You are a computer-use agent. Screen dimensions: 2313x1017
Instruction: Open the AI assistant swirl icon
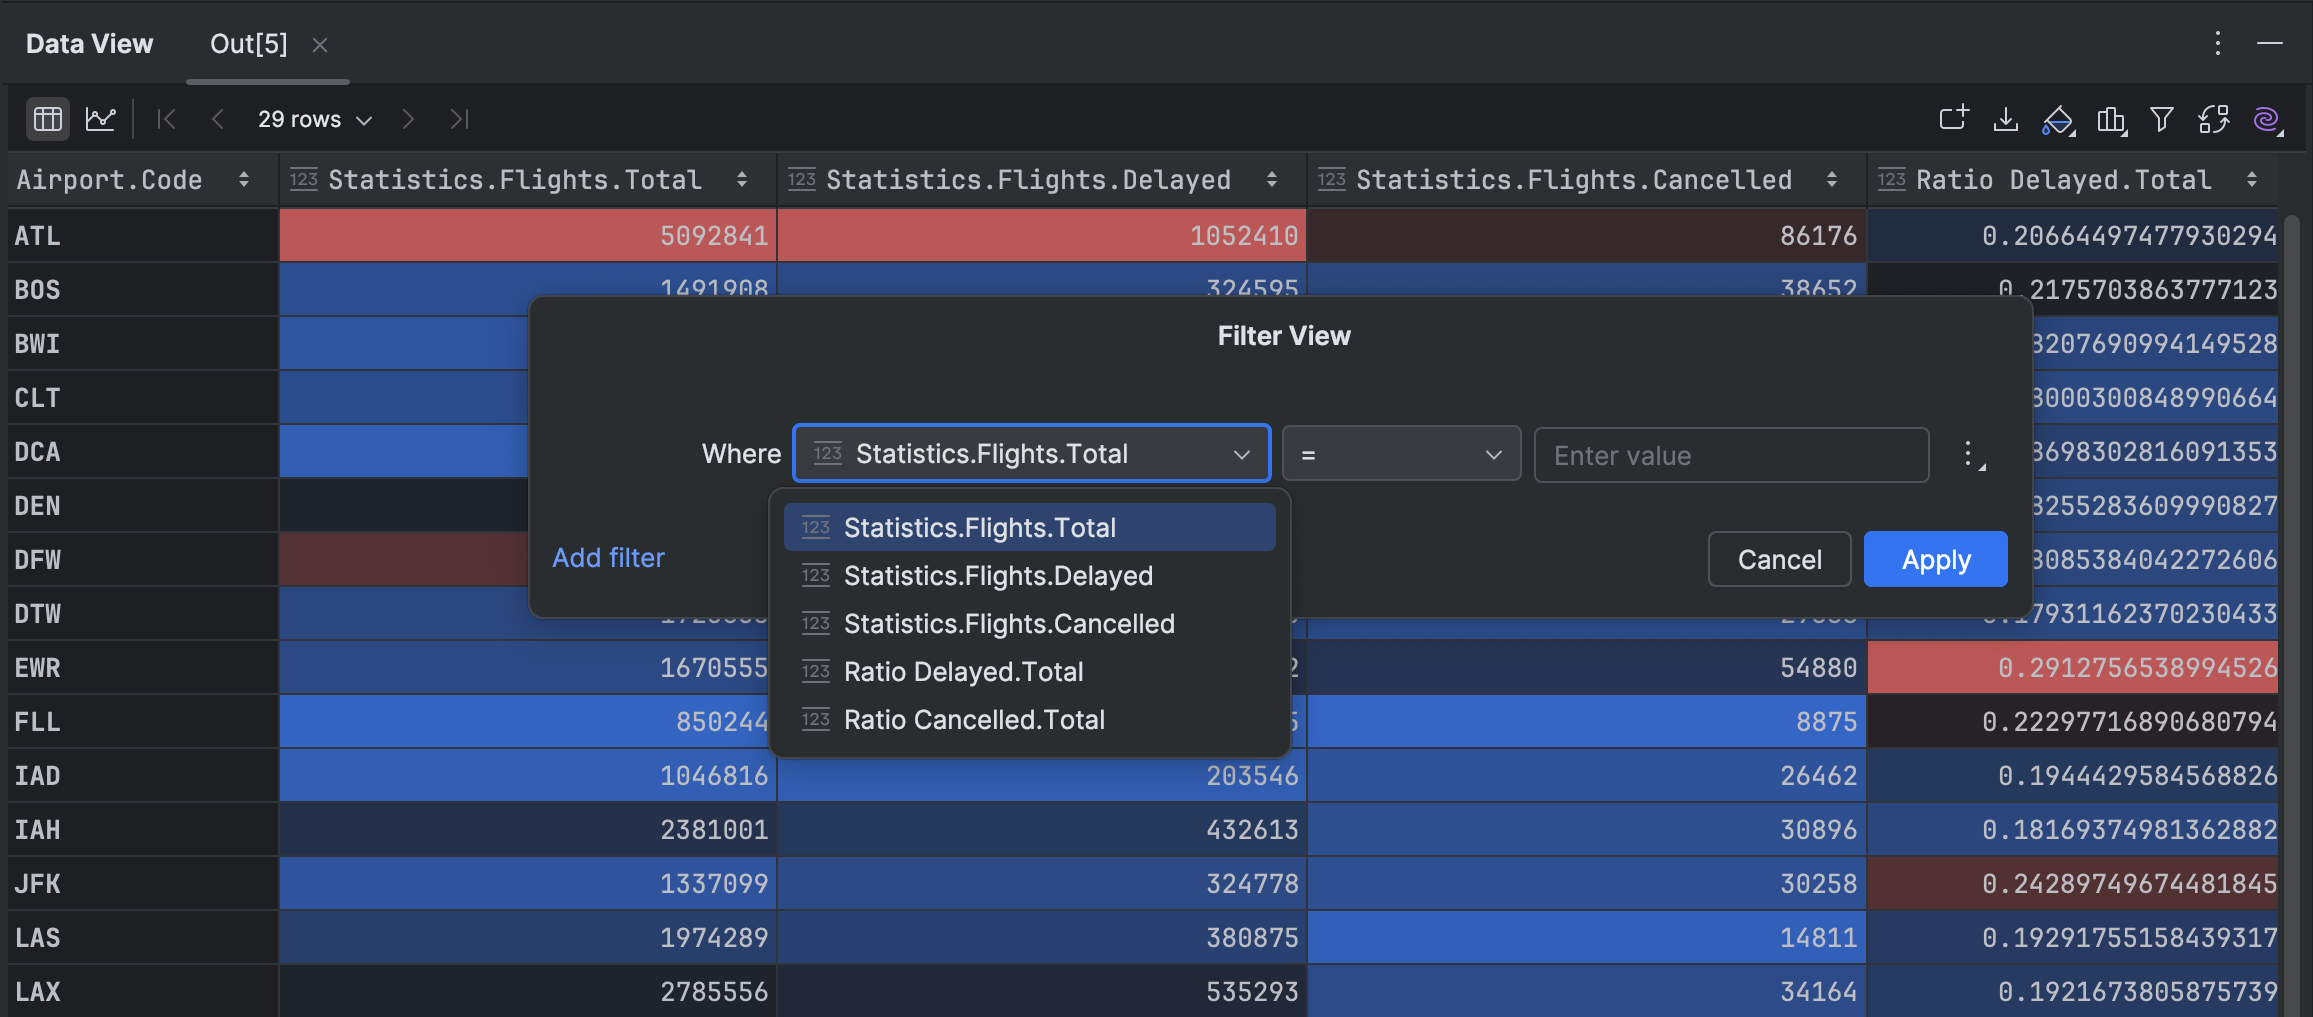point(2266,119)
